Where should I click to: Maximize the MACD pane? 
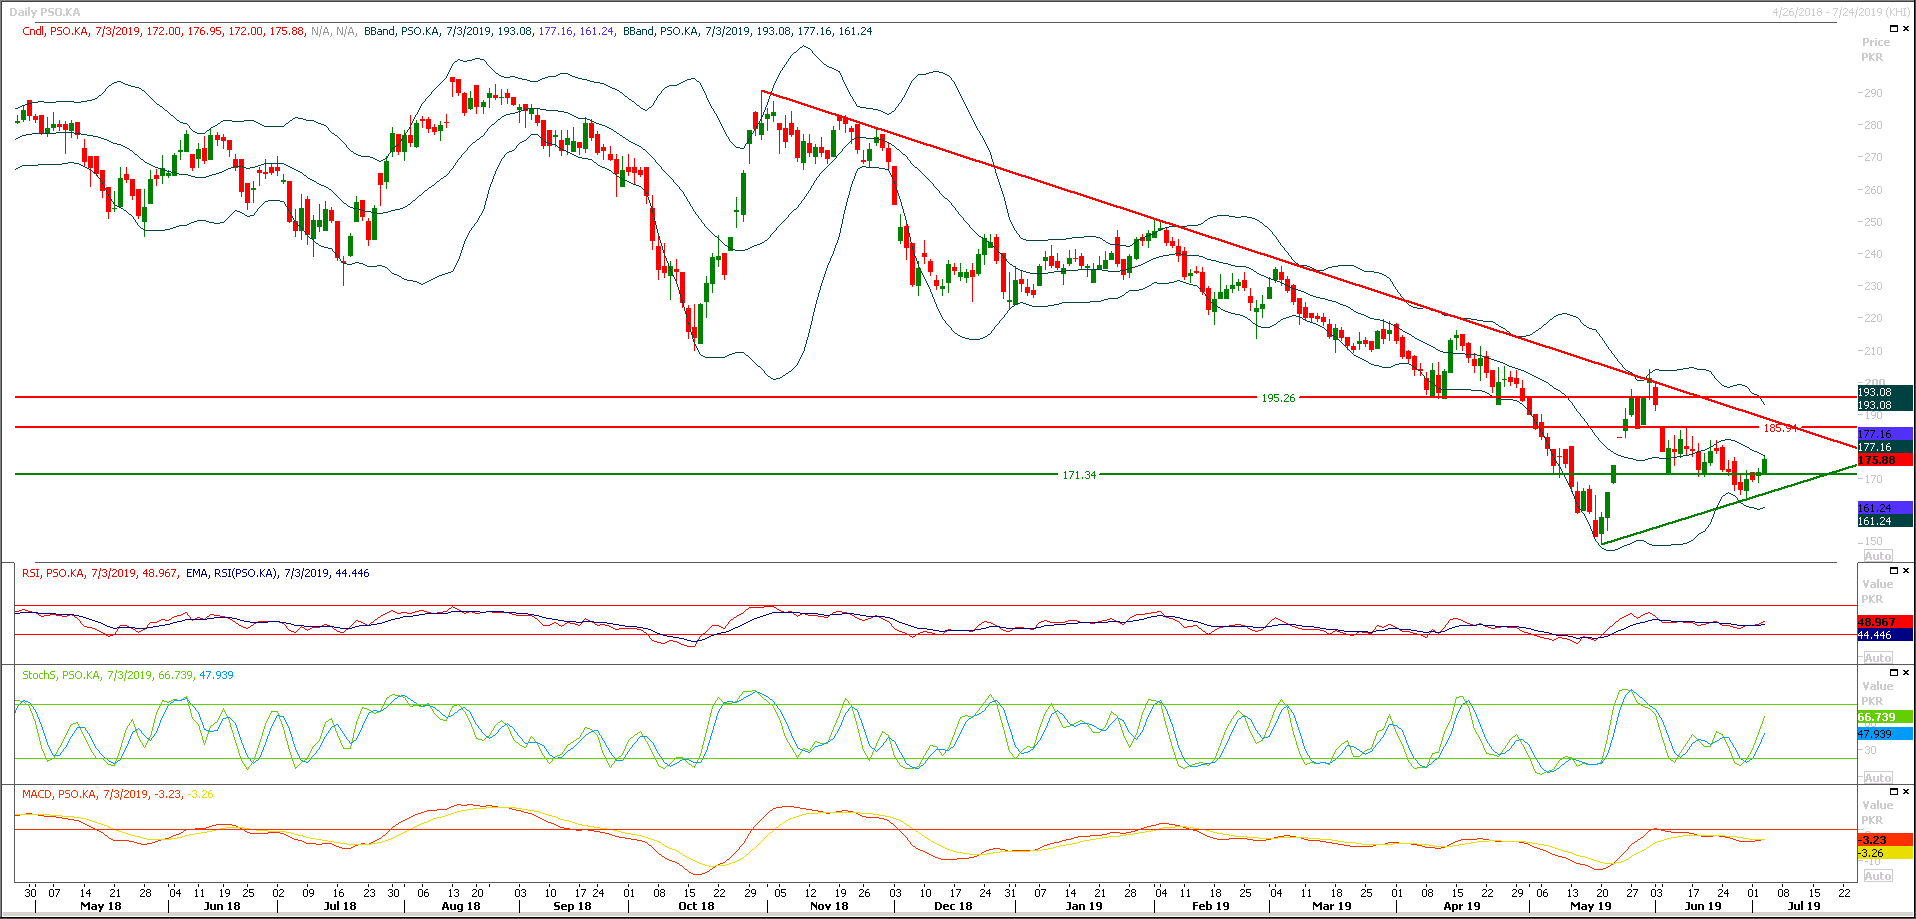pyautogui.click(x=1896, y=792)
